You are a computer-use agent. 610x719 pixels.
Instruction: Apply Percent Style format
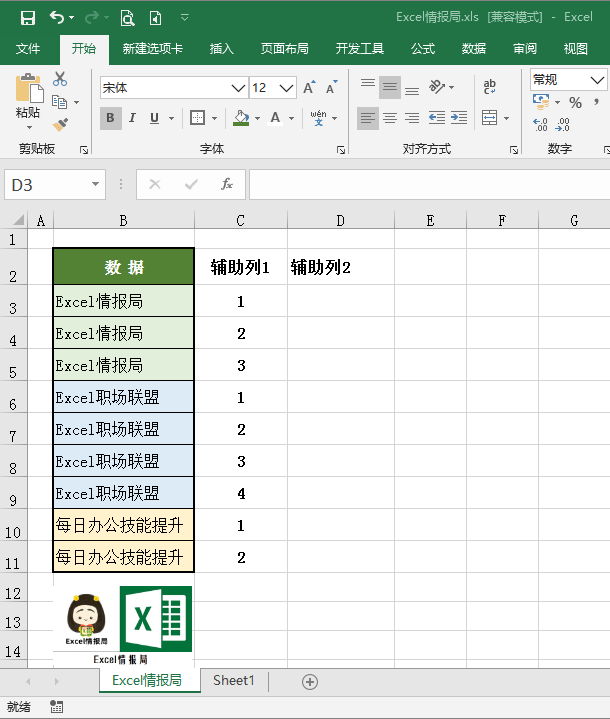click(x=575, y=102)
